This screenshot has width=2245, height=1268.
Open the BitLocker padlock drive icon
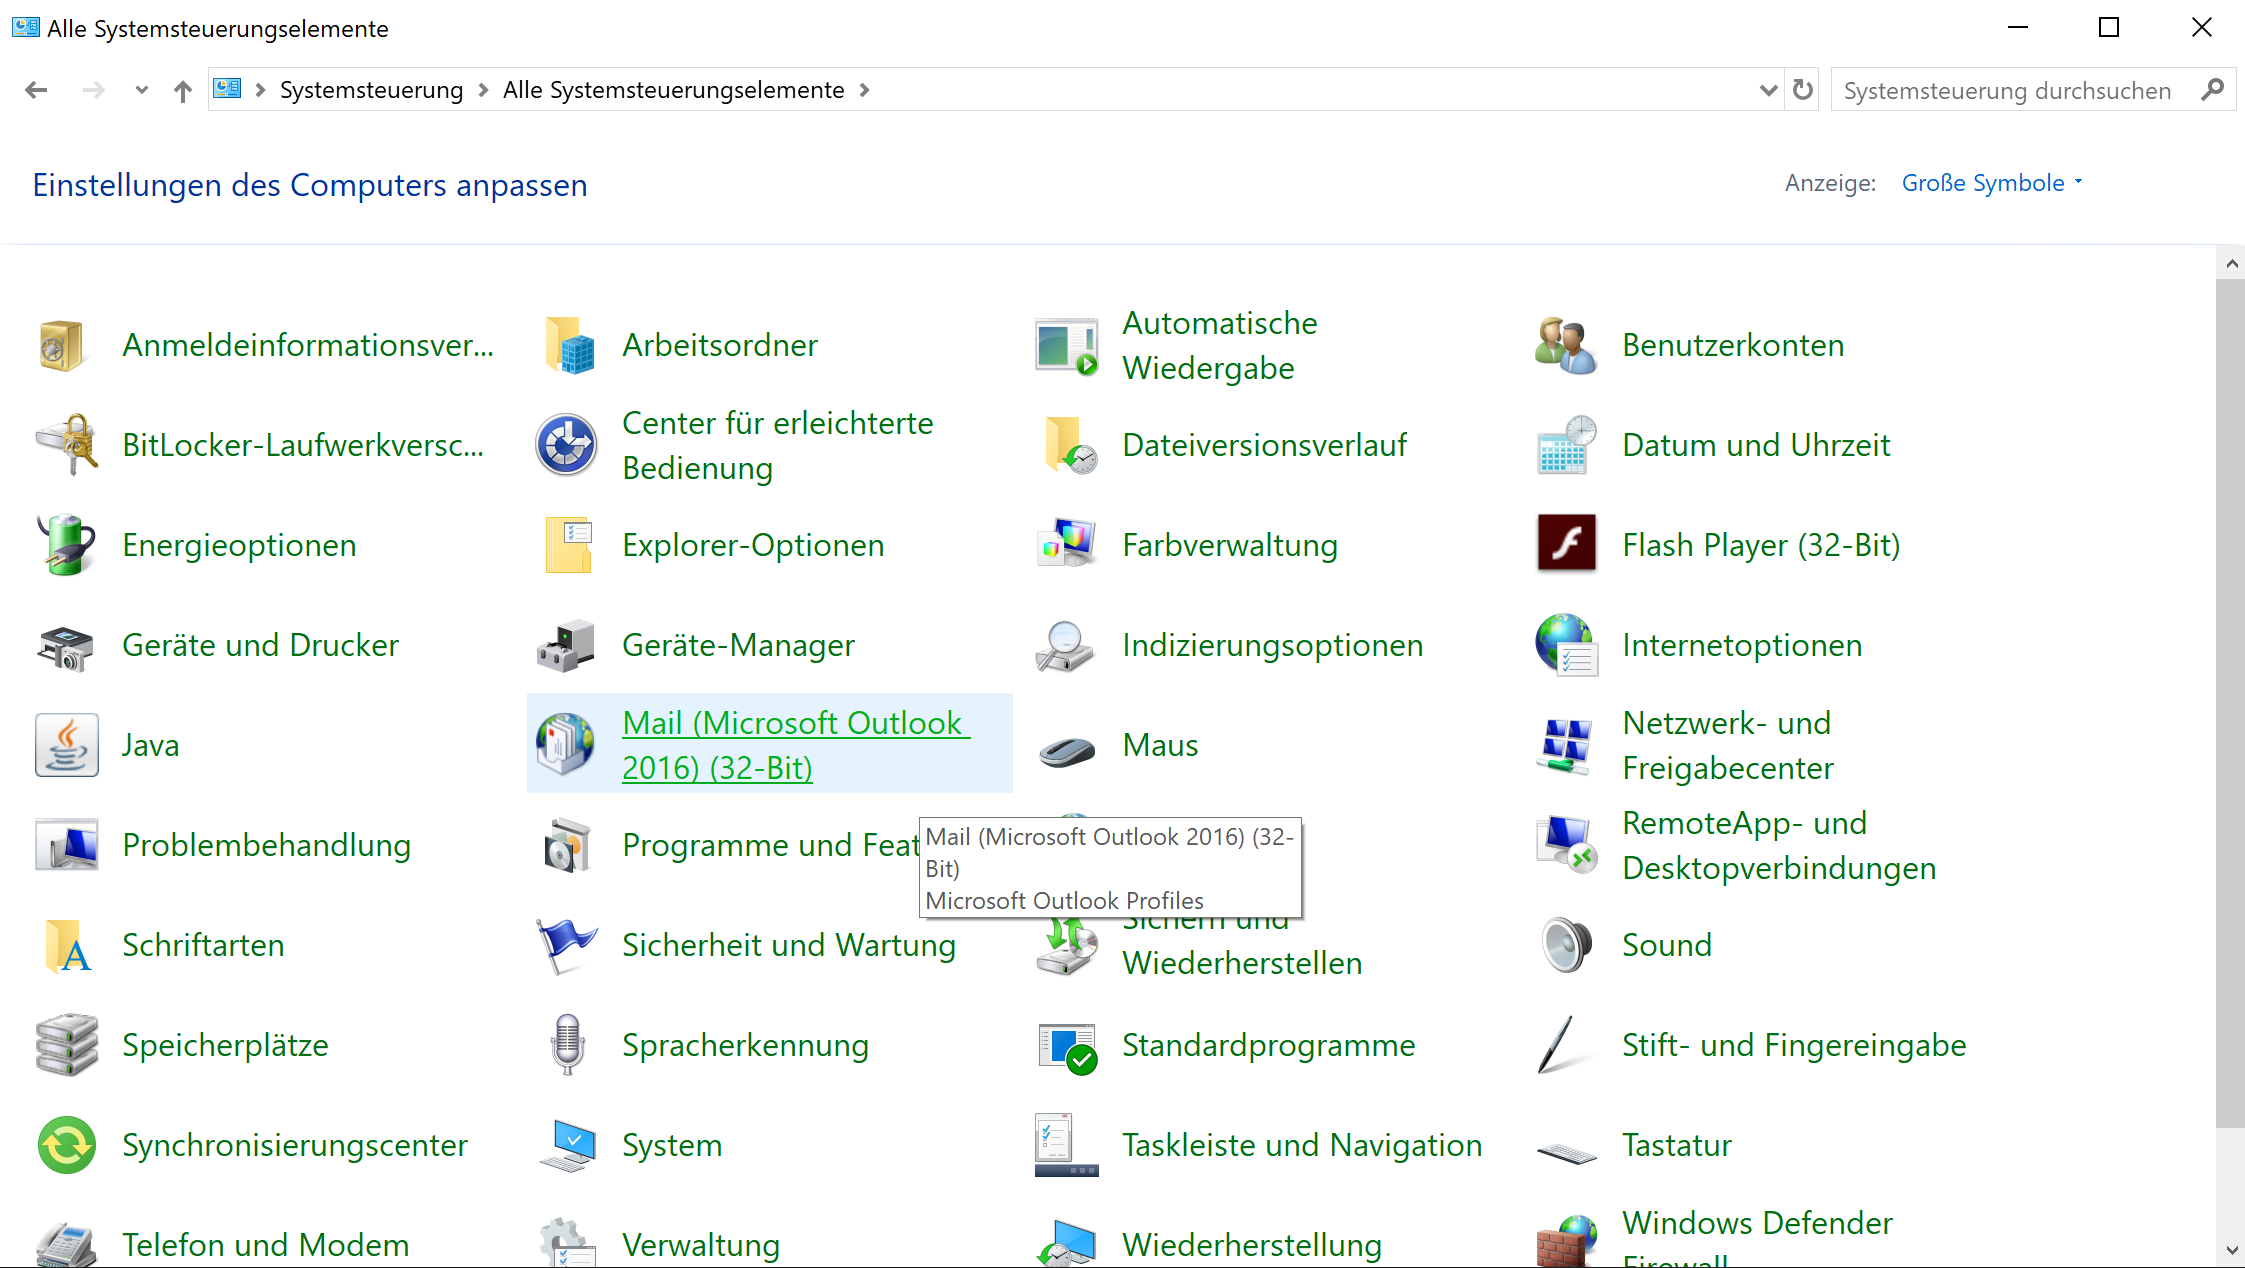pyautogui.click(x=66, y=444)
